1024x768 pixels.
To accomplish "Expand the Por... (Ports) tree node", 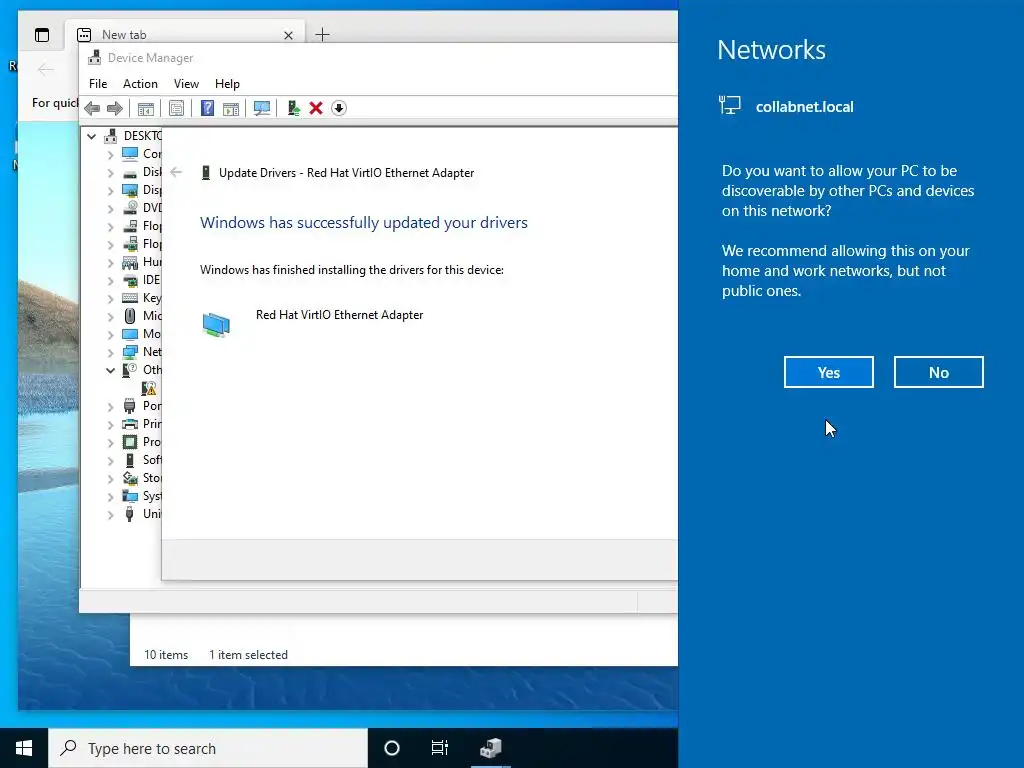I will 110,406.
